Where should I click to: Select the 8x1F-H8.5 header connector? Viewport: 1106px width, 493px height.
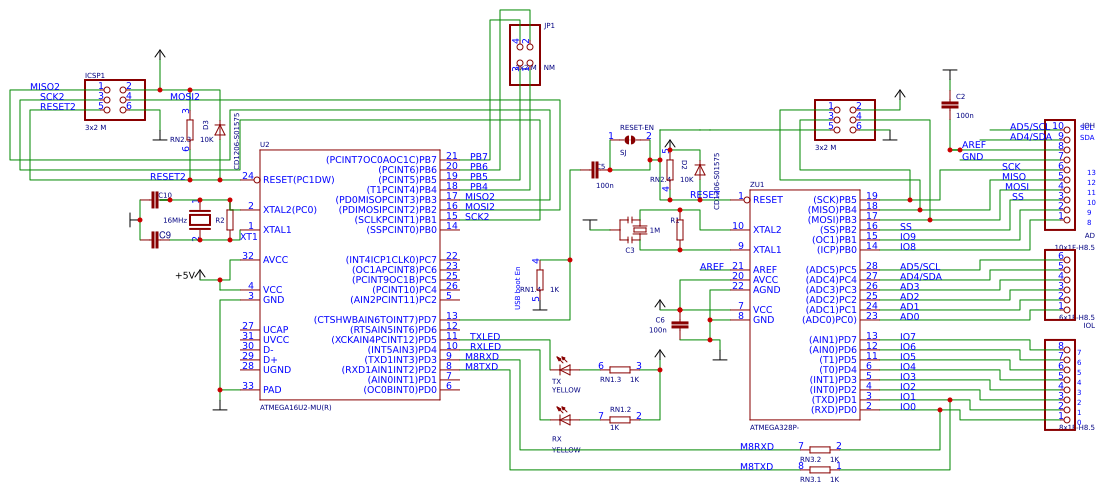1059,384
